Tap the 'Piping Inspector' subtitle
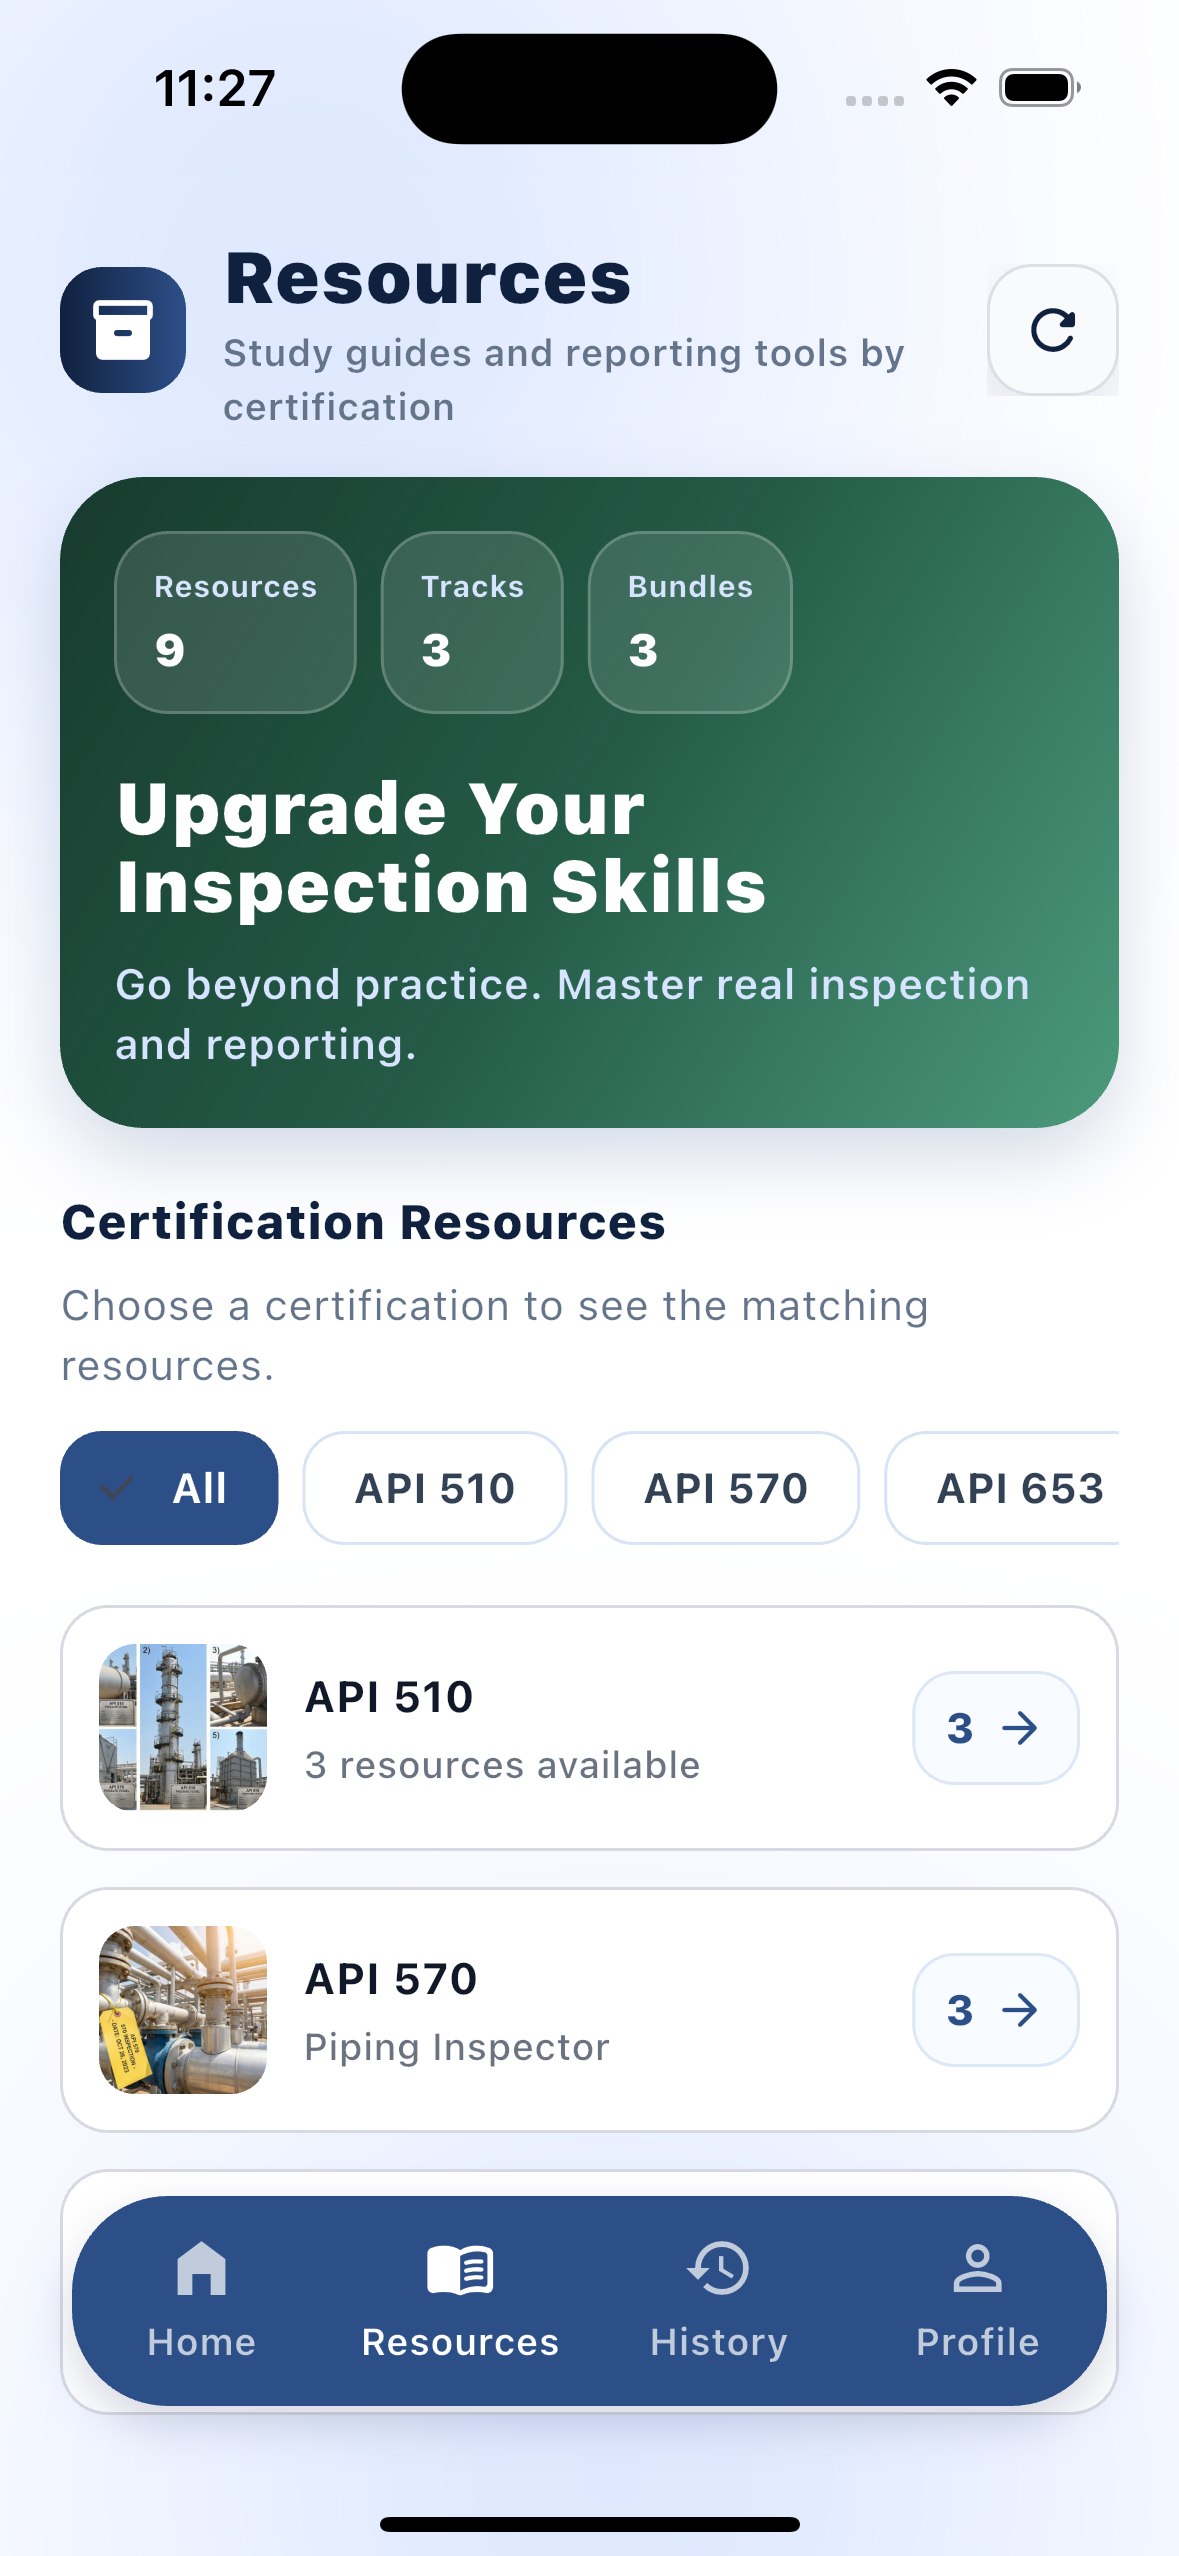 [457, 2047]
